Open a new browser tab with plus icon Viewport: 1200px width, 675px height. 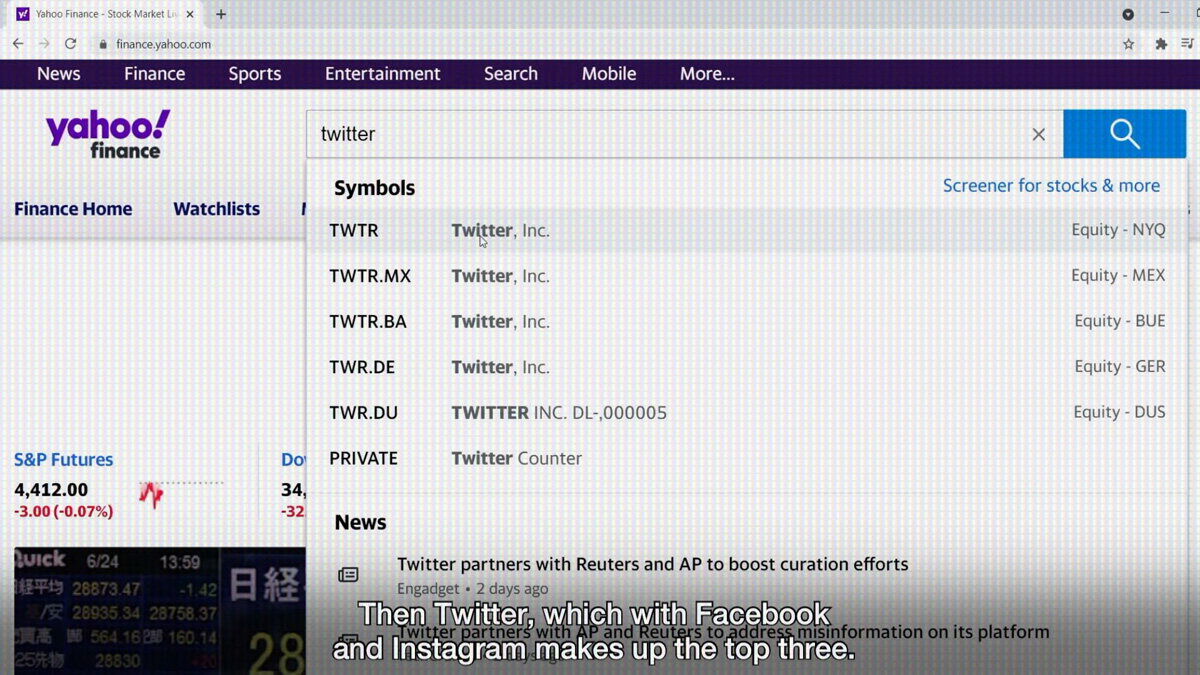pyautogui.click(x=221, y=14)
